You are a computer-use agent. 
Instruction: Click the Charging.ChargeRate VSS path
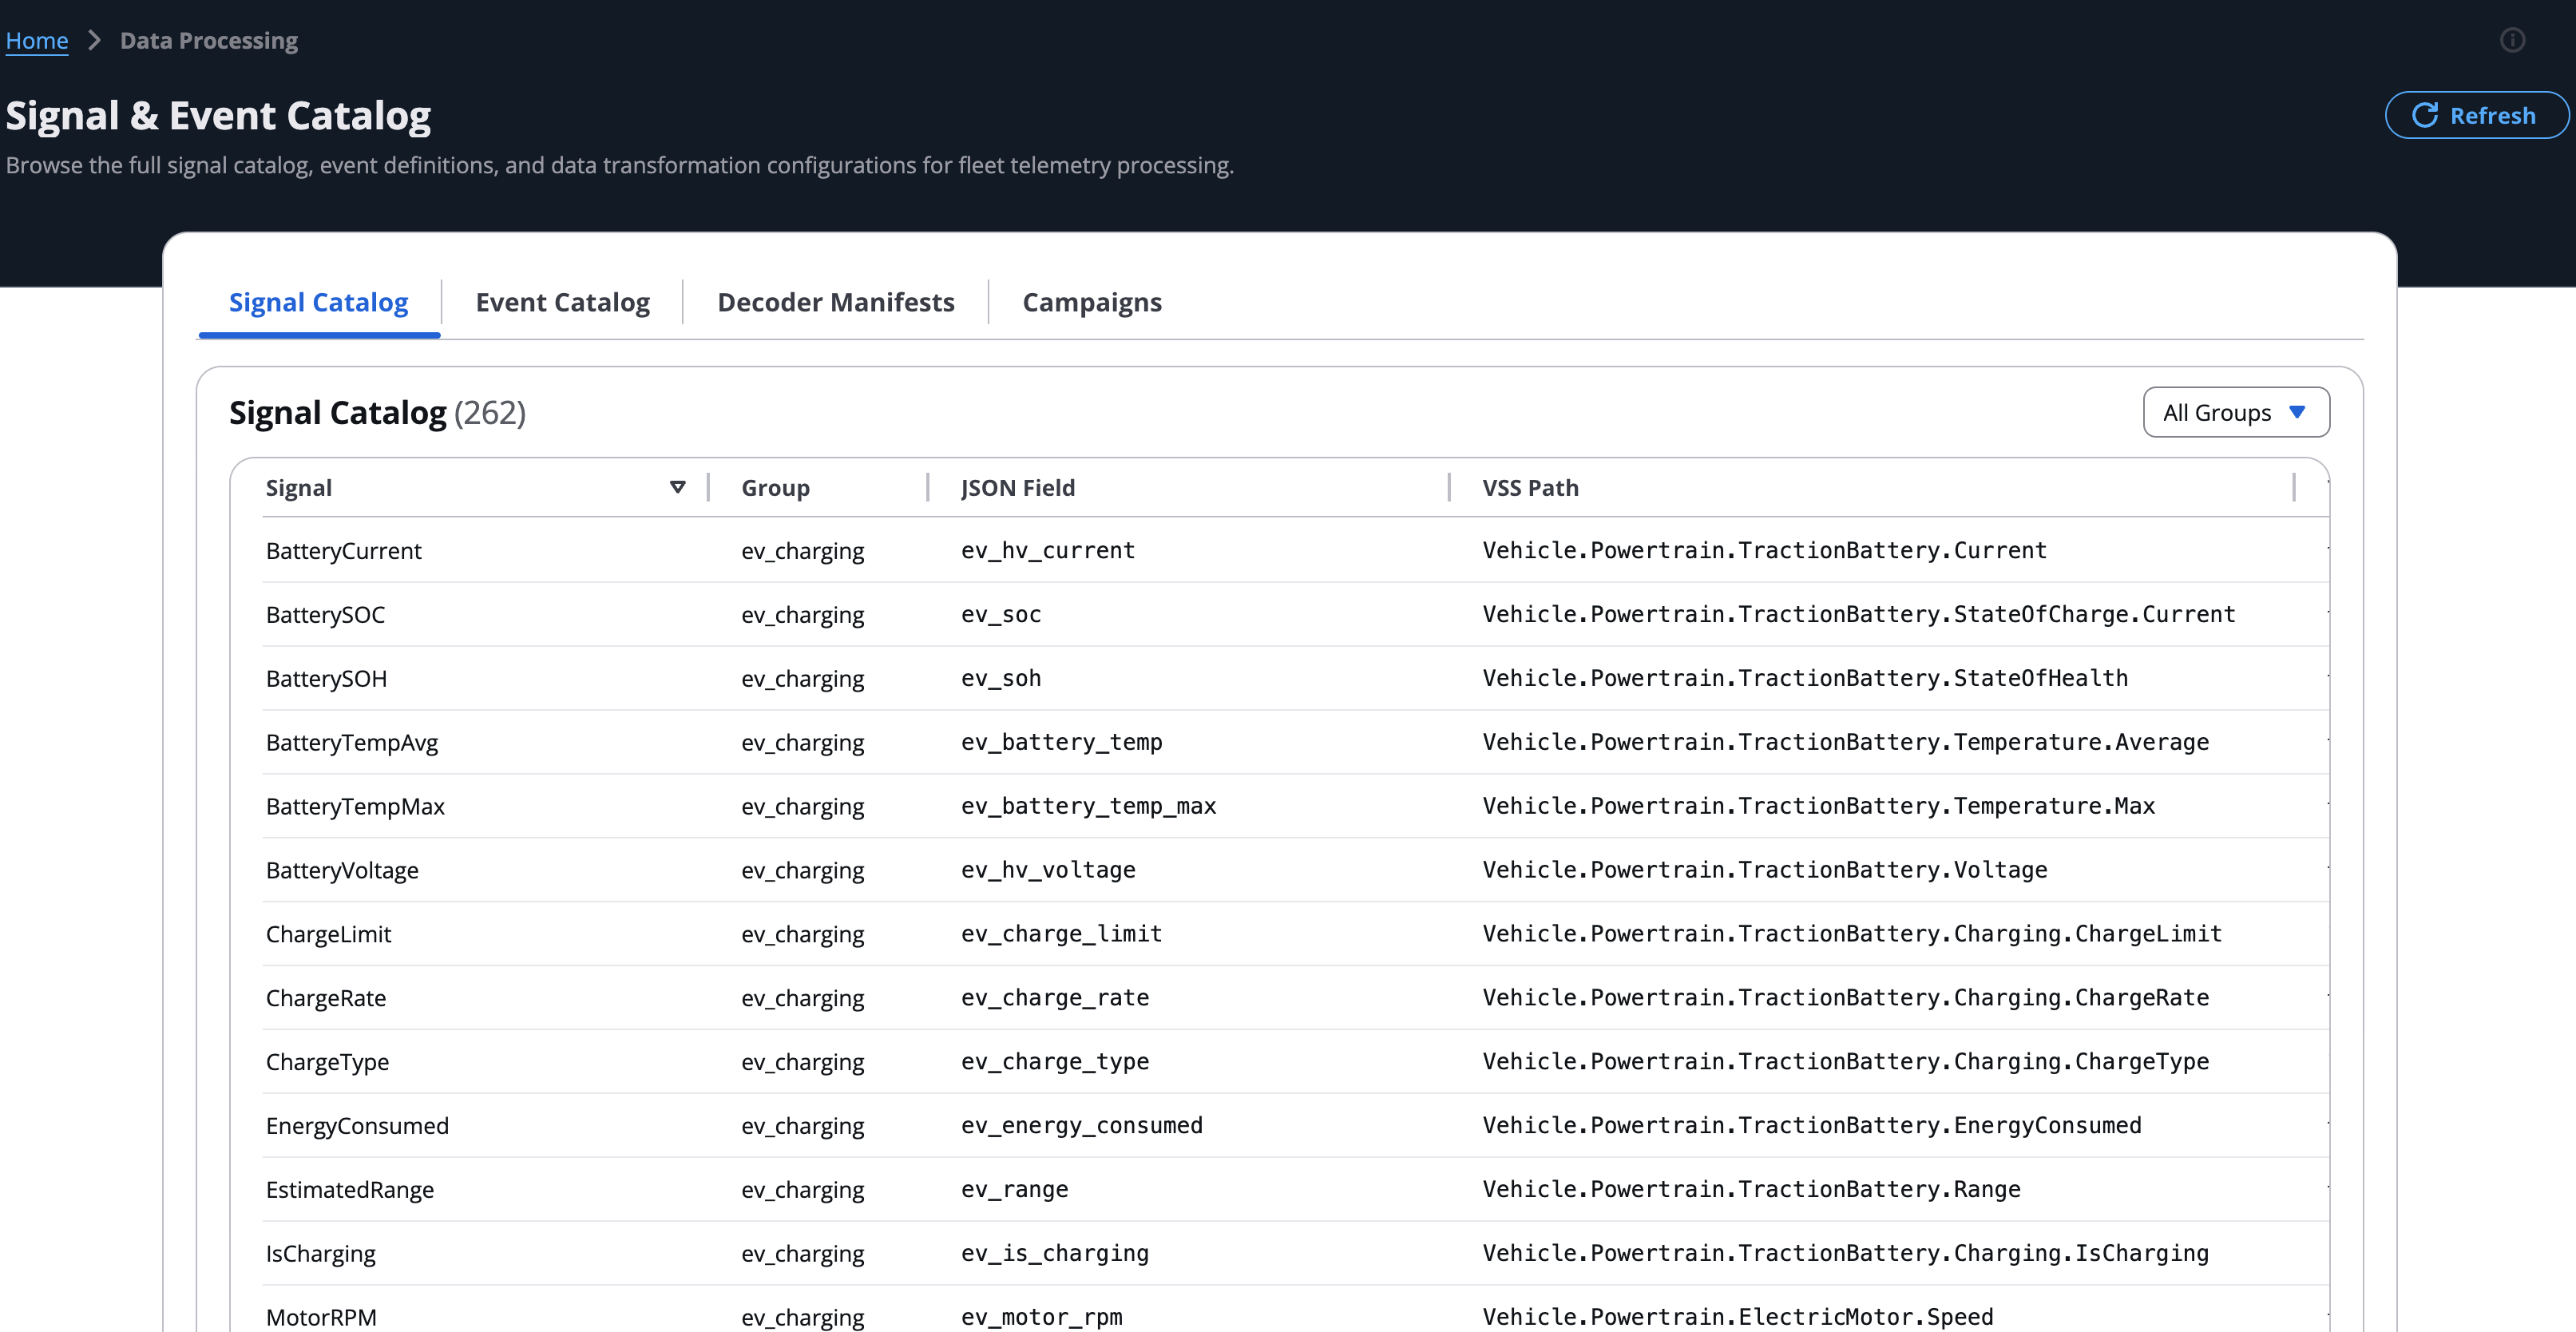[1845, 998]
